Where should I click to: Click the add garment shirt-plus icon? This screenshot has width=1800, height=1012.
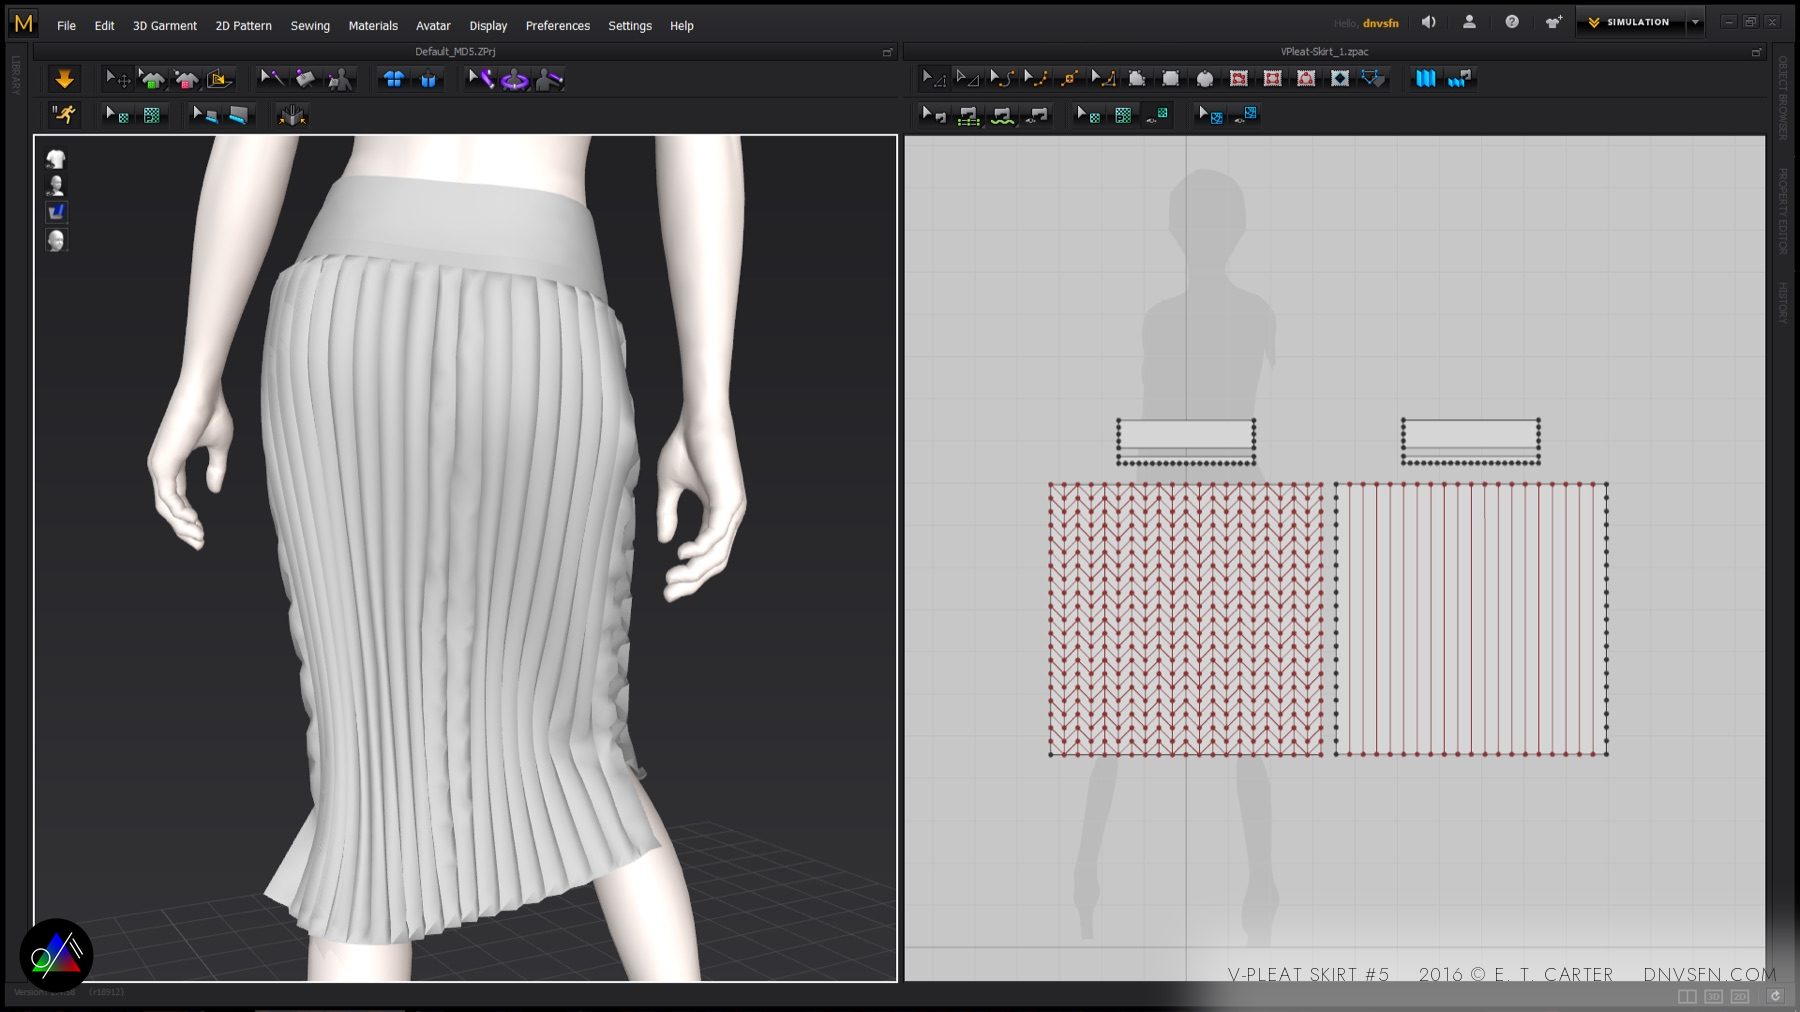pyautogui.click(x=1553, y=22)
